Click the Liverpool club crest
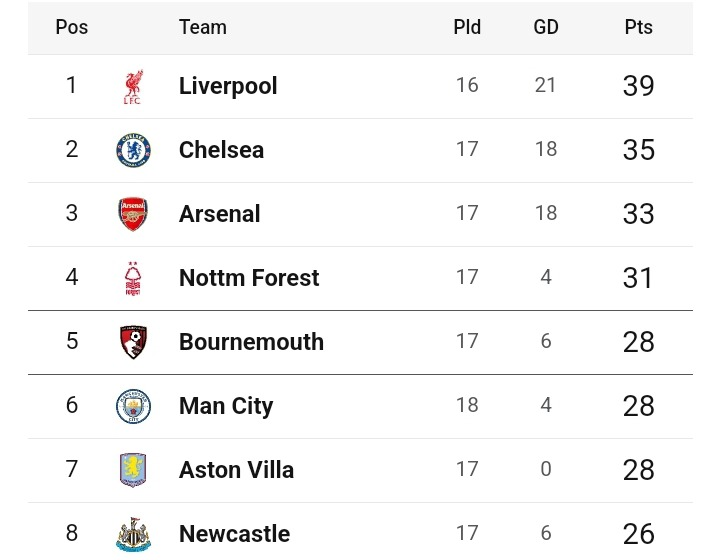This screenshot has height=560, width=720. click(133, 86)
